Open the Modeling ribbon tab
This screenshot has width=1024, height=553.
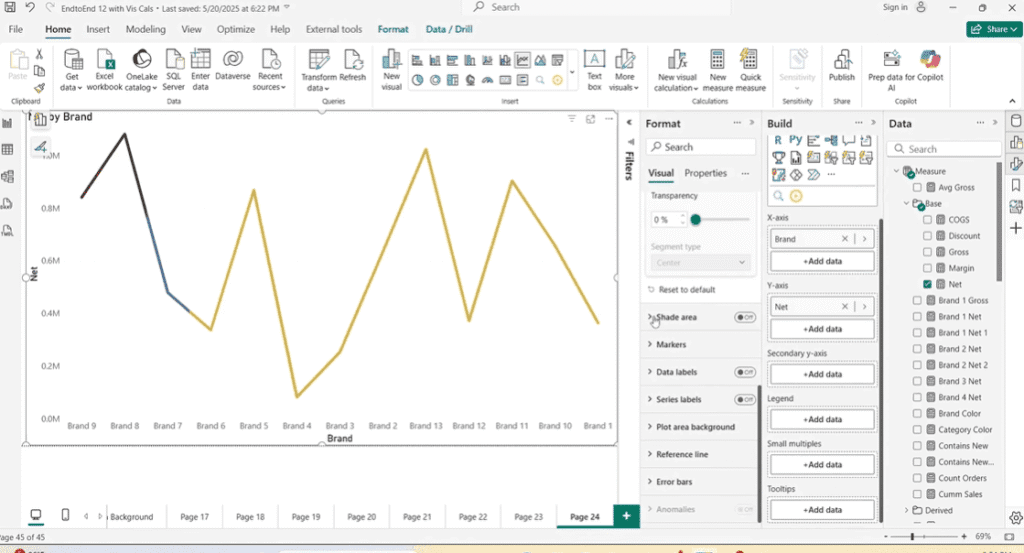click(x=146, y=29)
